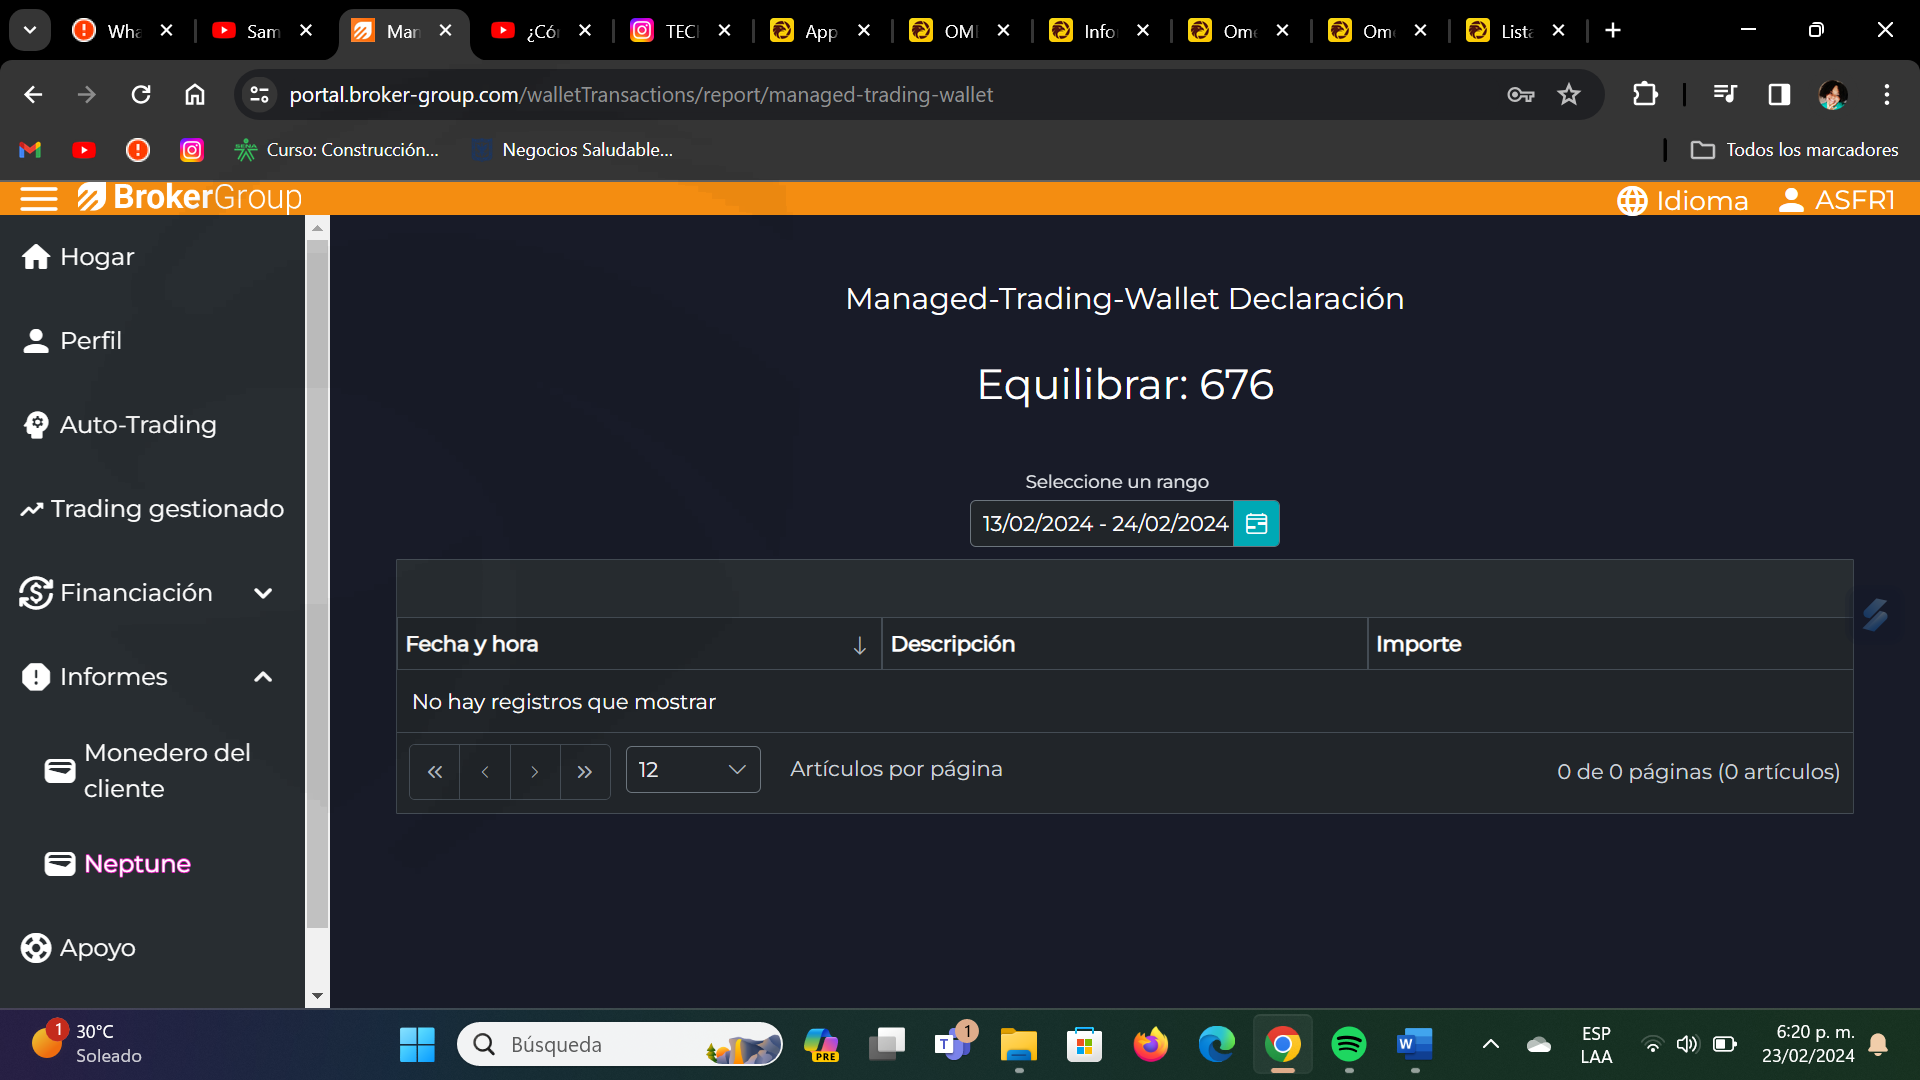The height and width of the screenshot is (1080, 1920).
Task: Open Auto-Trading in the sidebar
Action: [x=138, y=425]
